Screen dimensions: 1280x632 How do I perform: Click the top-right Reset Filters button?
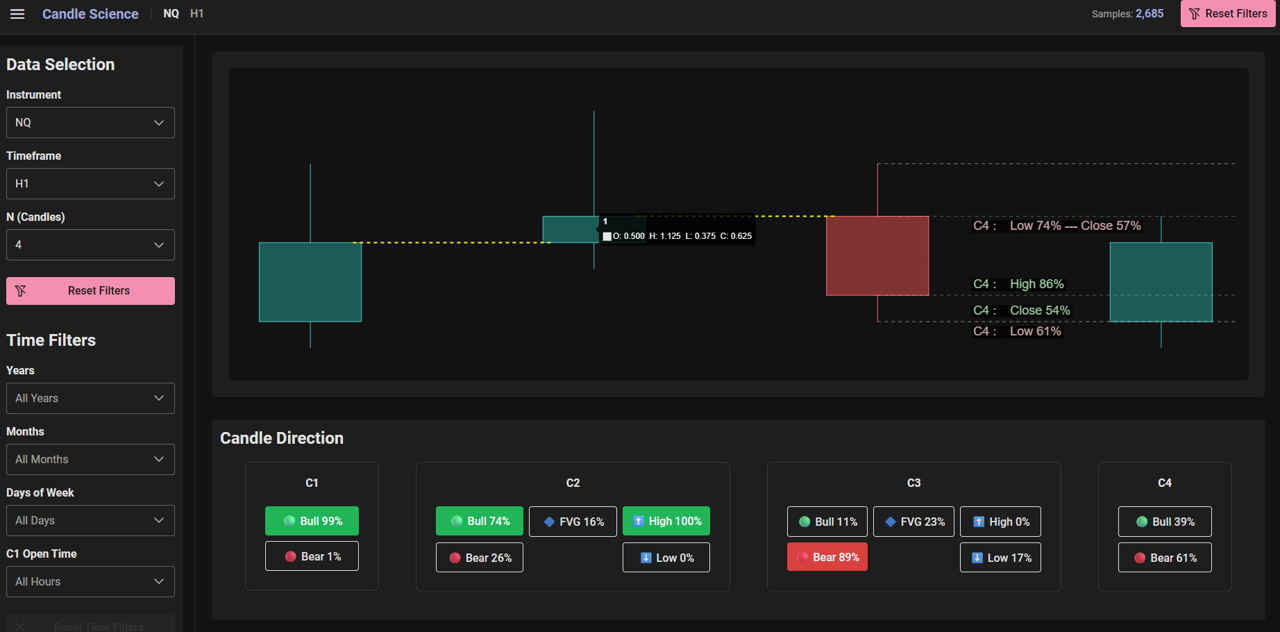1228,14
